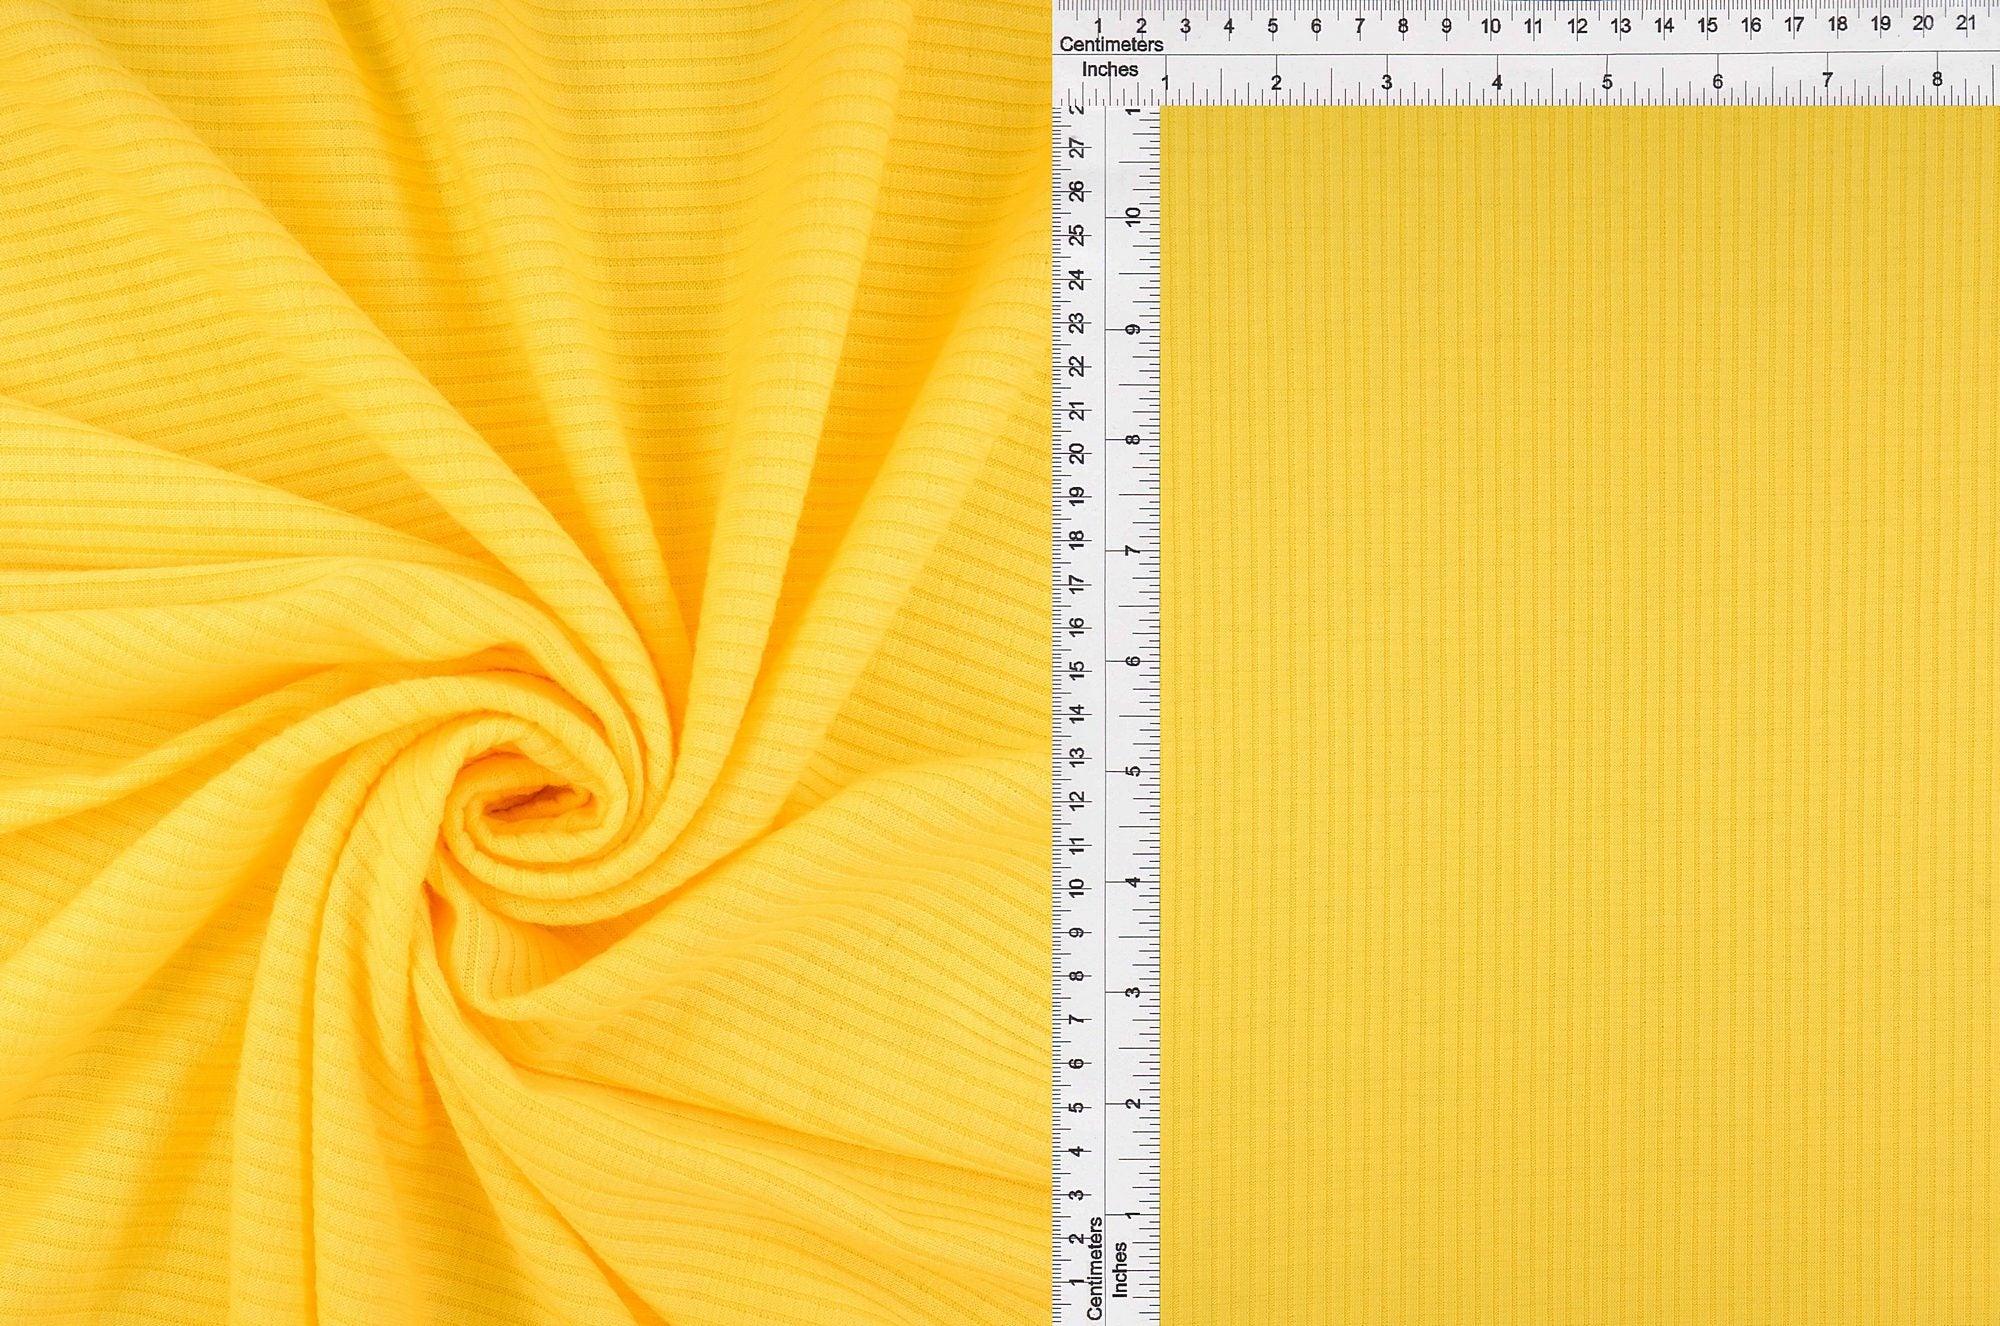Click number 21 on the top centimeter ruler

[1965, 23]
